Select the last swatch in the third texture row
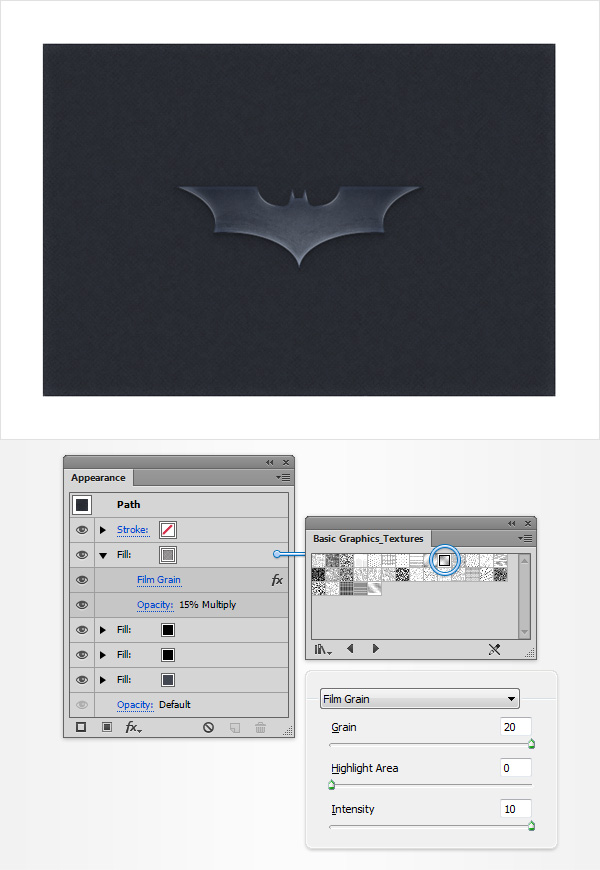 pyautogui.click(x=375, y=588)
